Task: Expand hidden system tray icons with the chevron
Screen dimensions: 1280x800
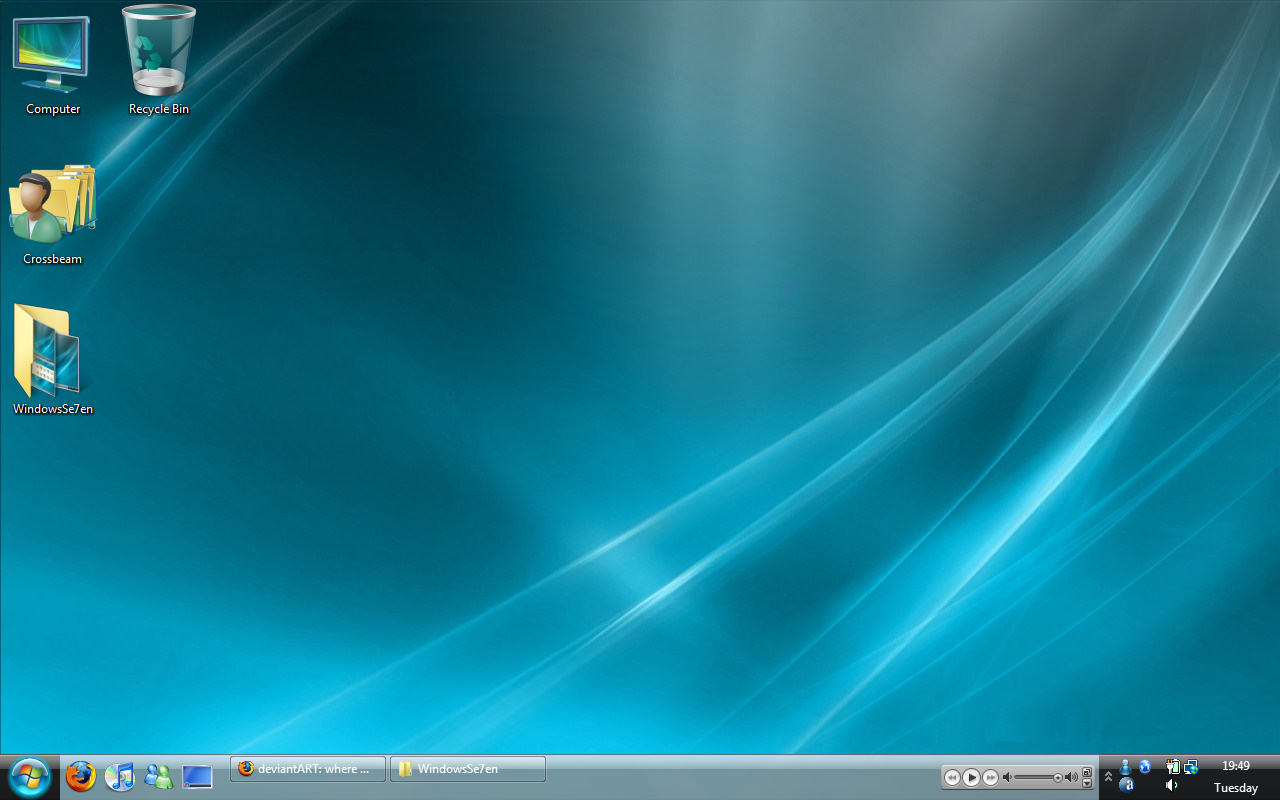Action: (x=1108, y=776)
